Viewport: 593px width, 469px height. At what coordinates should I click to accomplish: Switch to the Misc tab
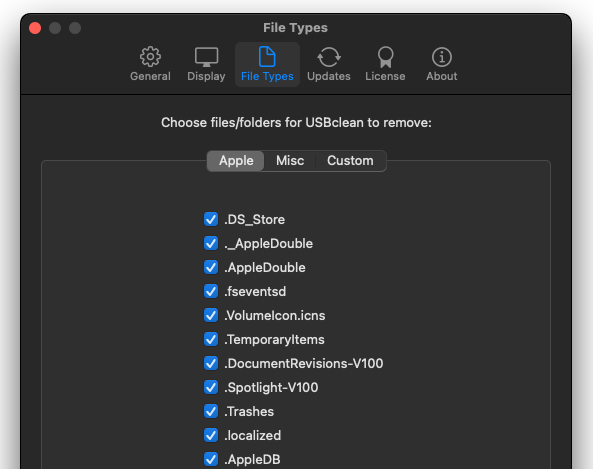(x=290, y=161)
